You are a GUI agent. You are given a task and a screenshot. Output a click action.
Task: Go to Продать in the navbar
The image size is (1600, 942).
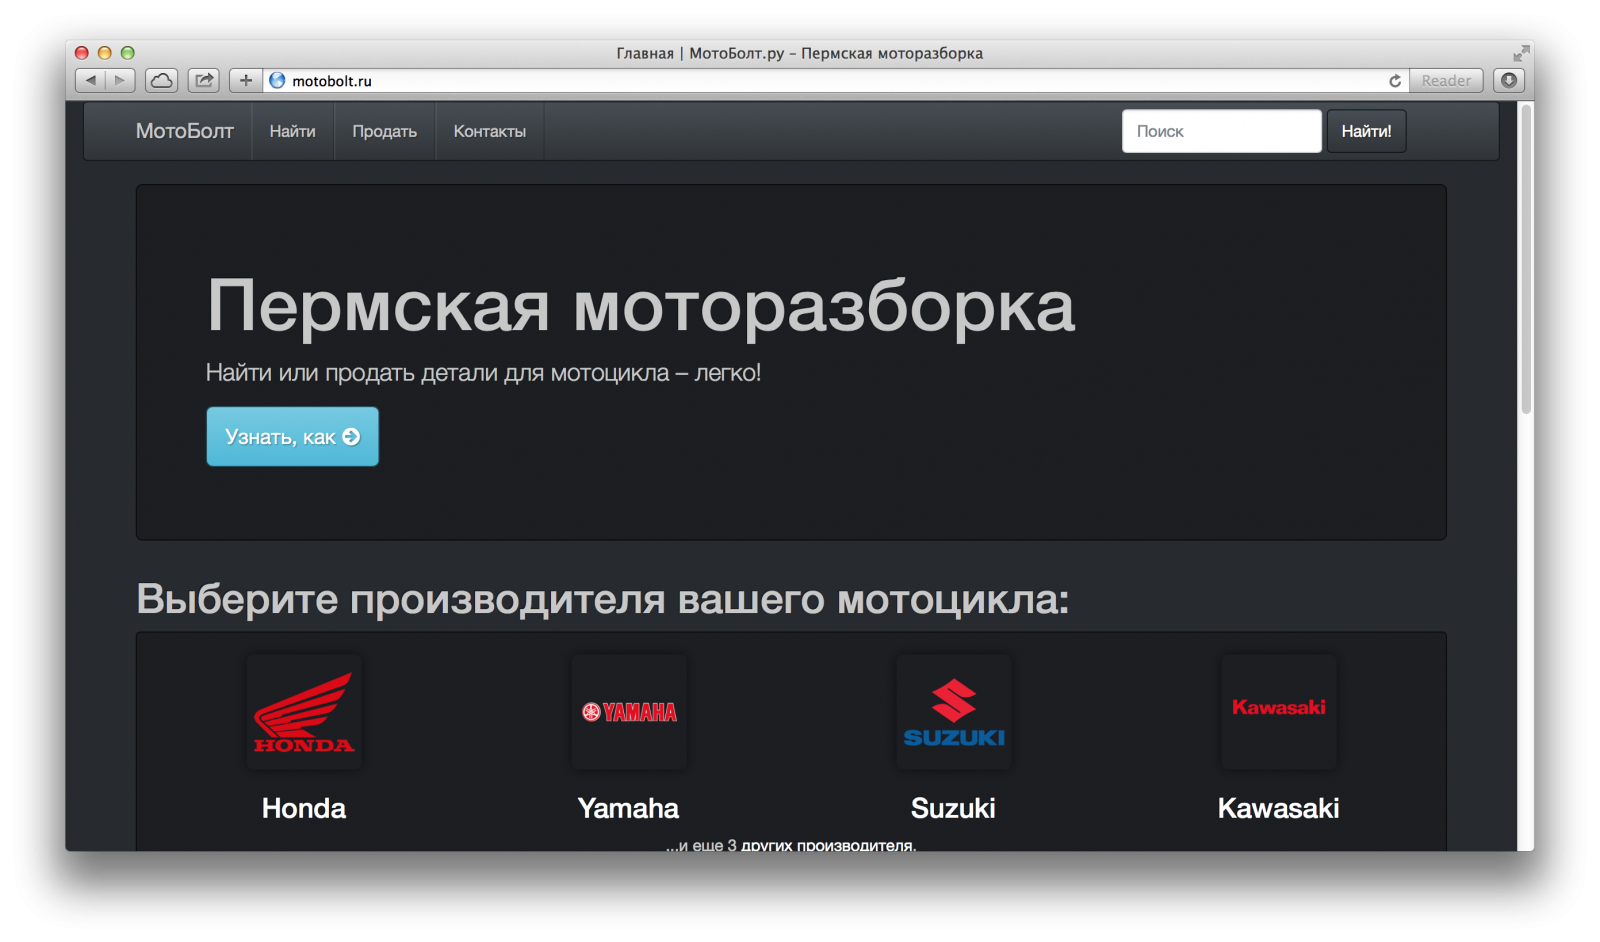pos(384,131)
